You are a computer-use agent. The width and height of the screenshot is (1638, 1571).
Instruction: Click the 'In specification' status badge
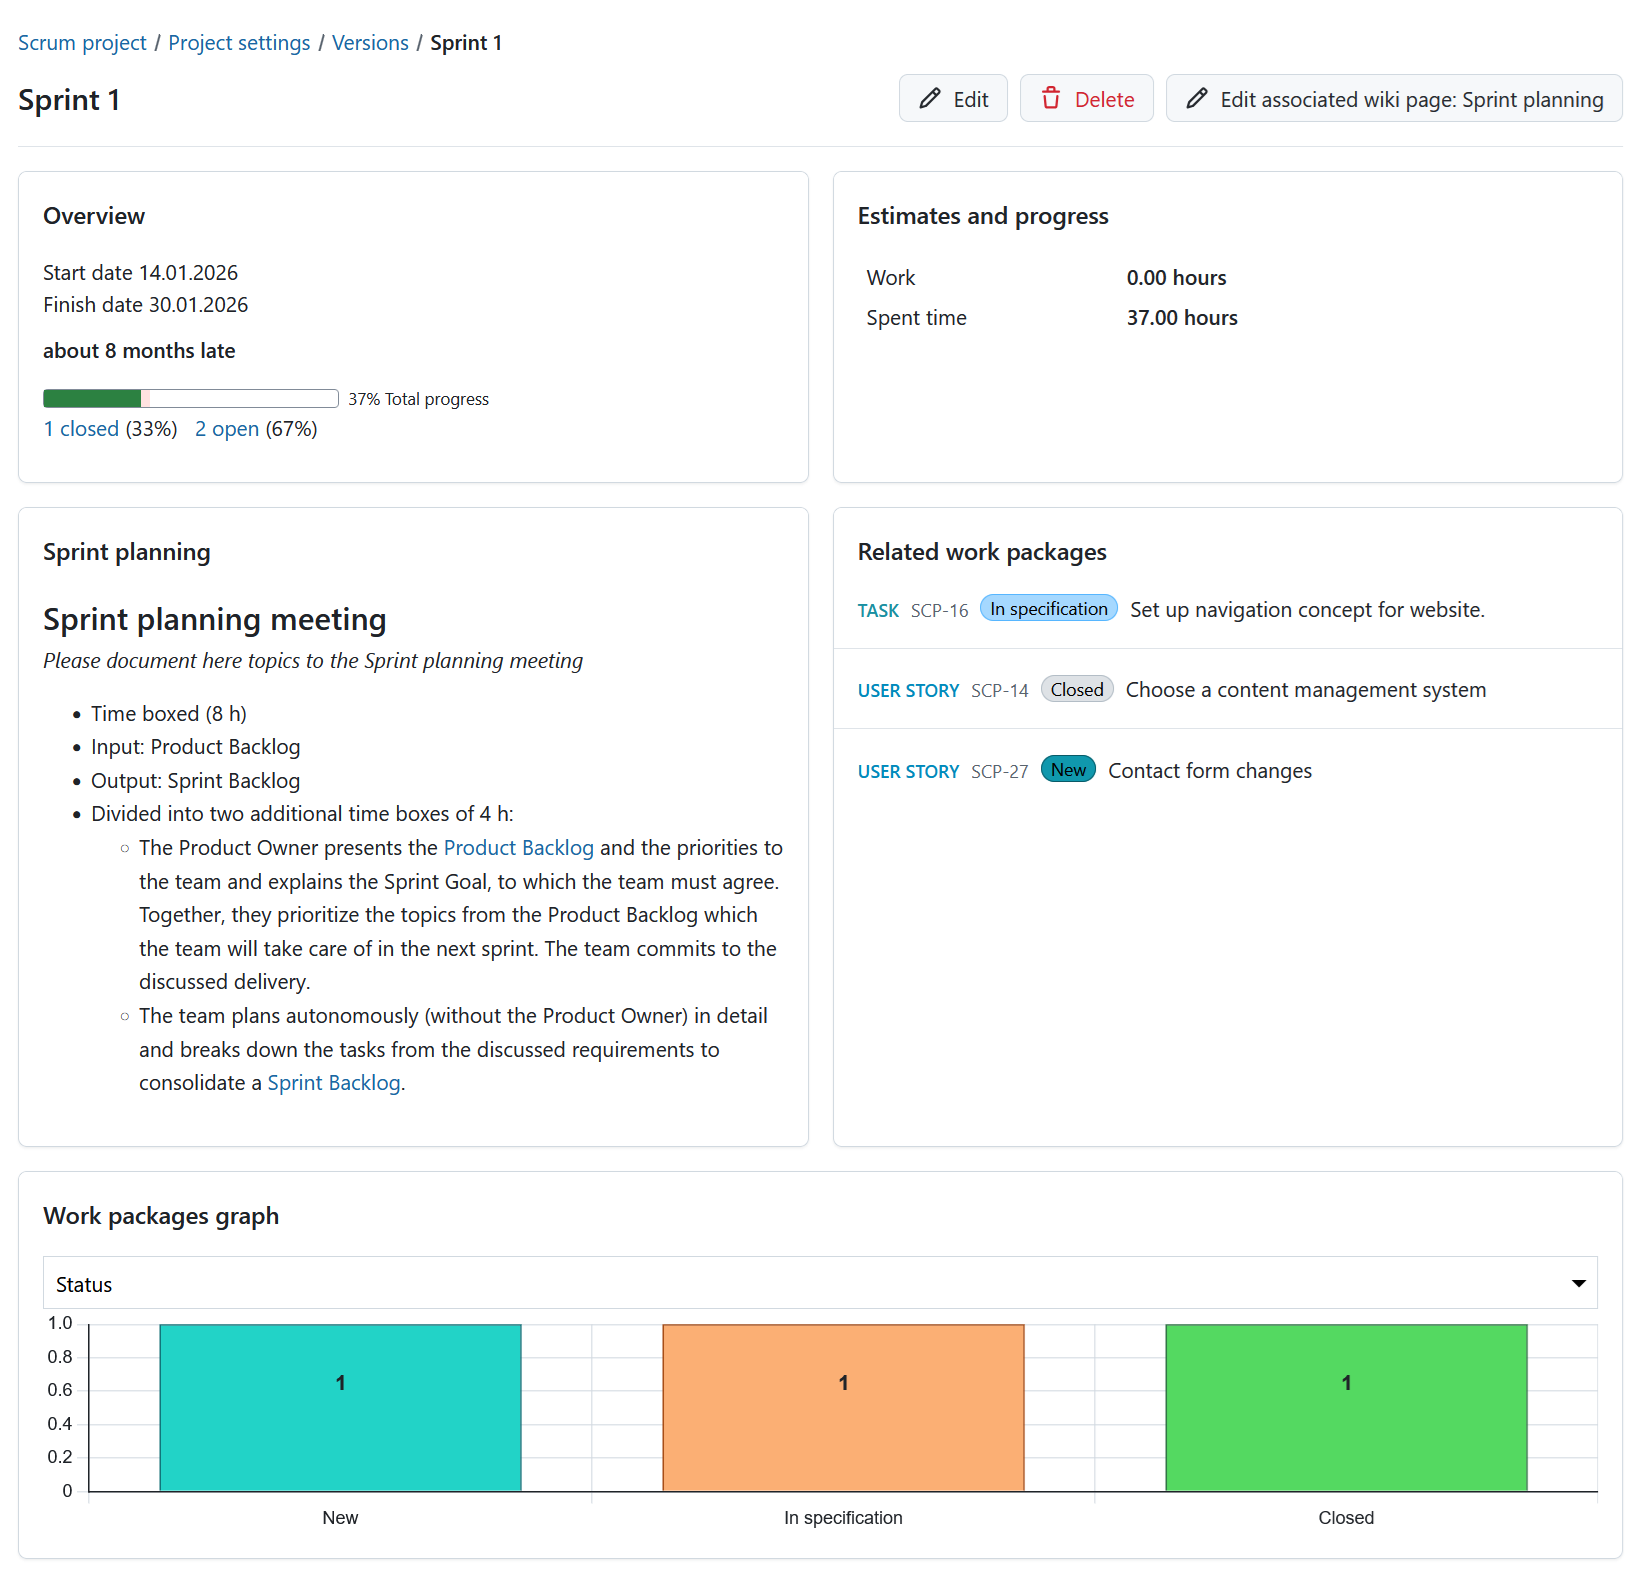coord(1049,609)
